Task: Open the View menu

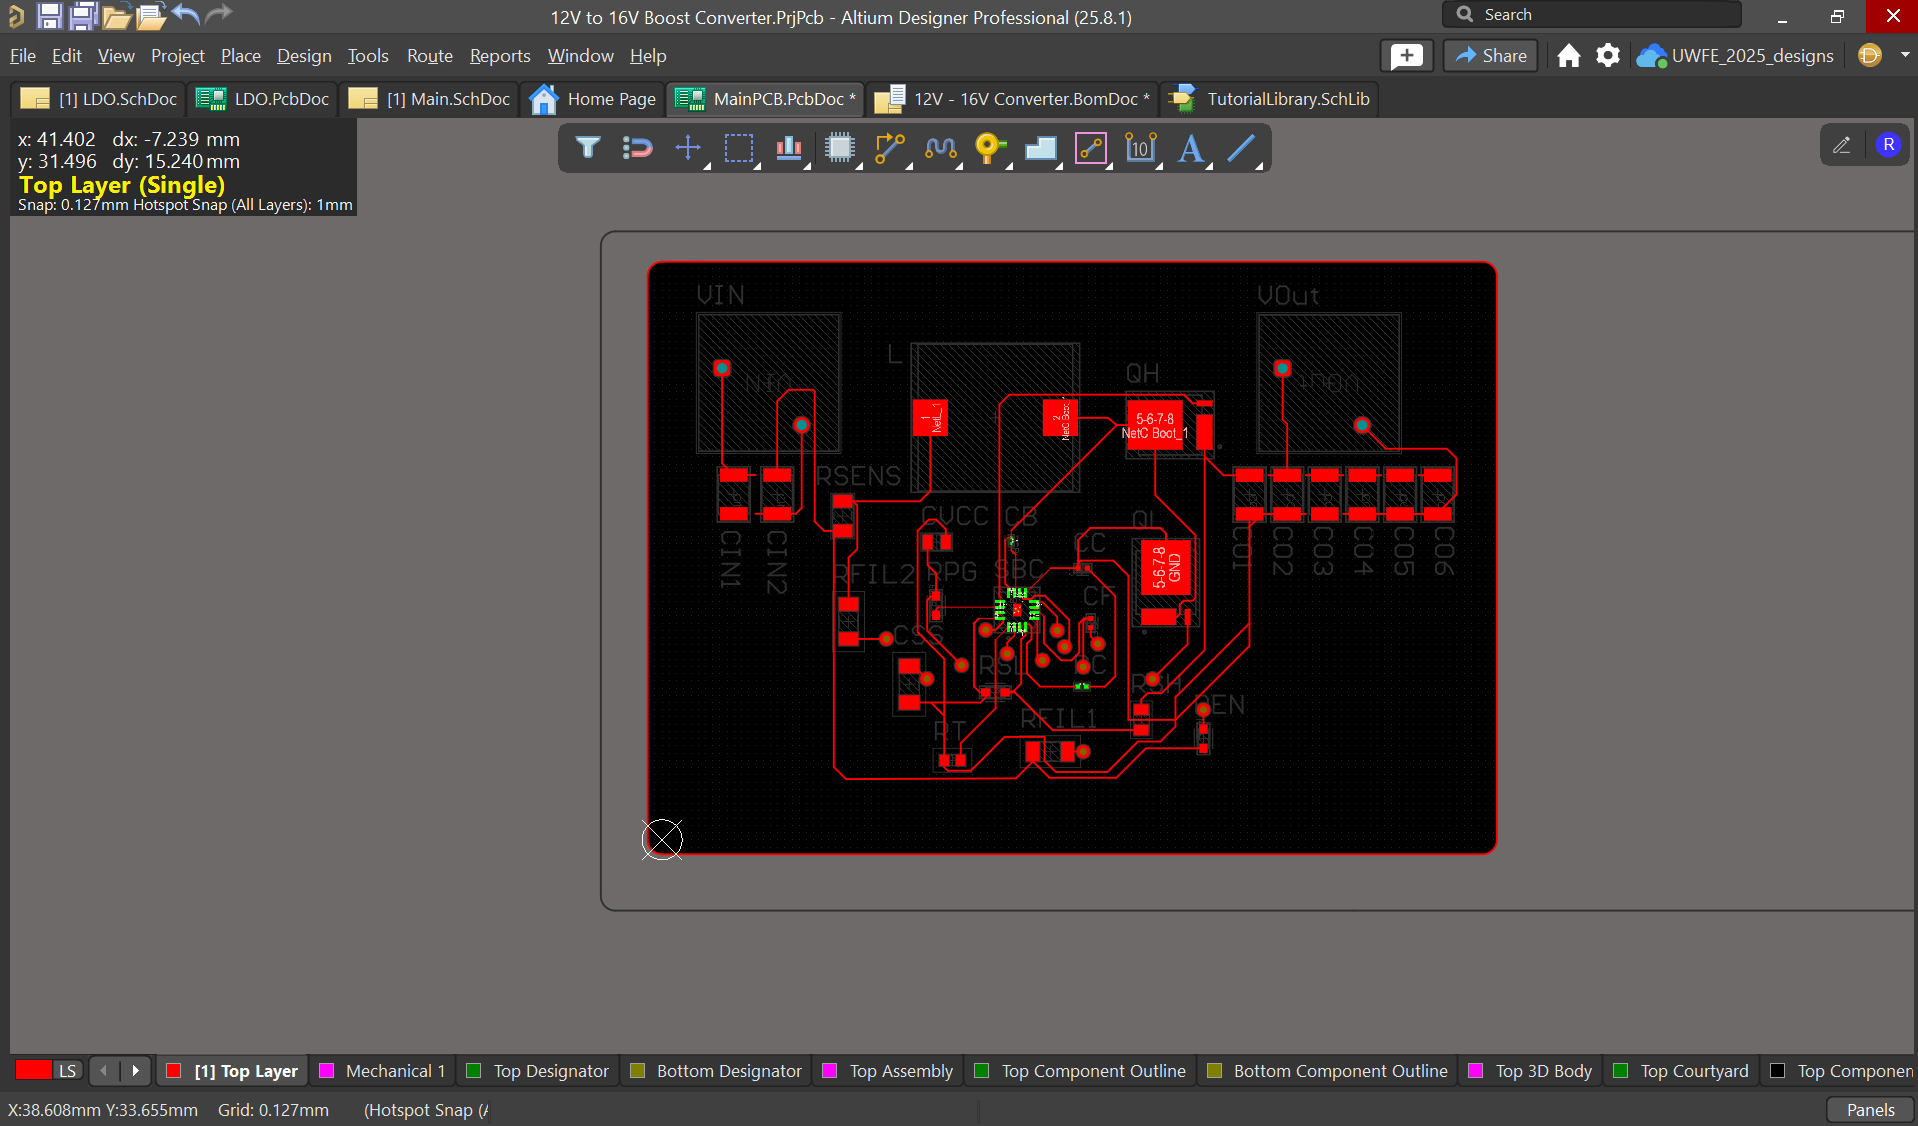Action: coord(116,56)
